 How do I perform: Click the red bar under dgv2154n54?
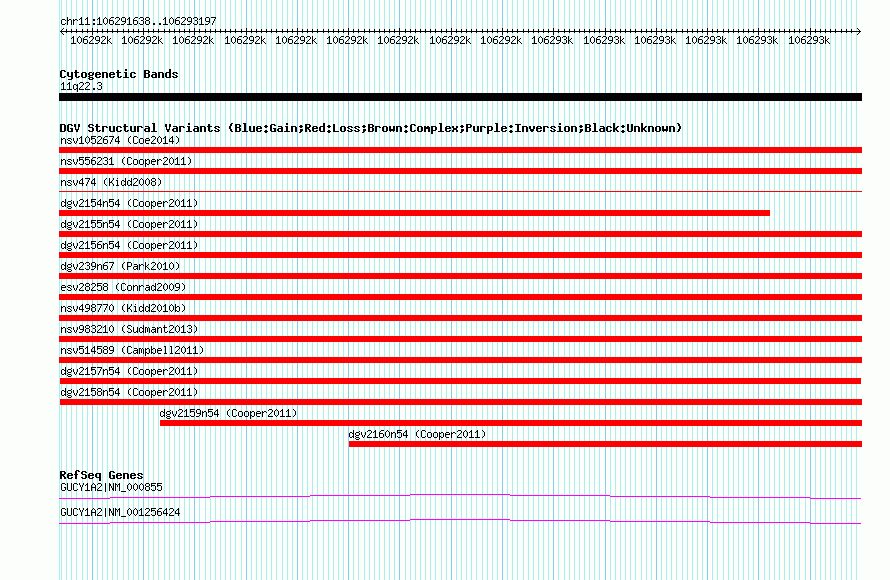[x=414, y=213]
